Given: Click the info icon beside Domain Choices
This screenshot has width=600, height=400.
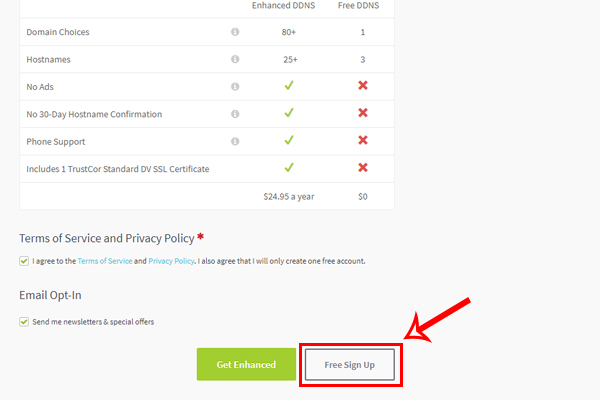Looking at the screenshot, I should (x=235, y=32).
